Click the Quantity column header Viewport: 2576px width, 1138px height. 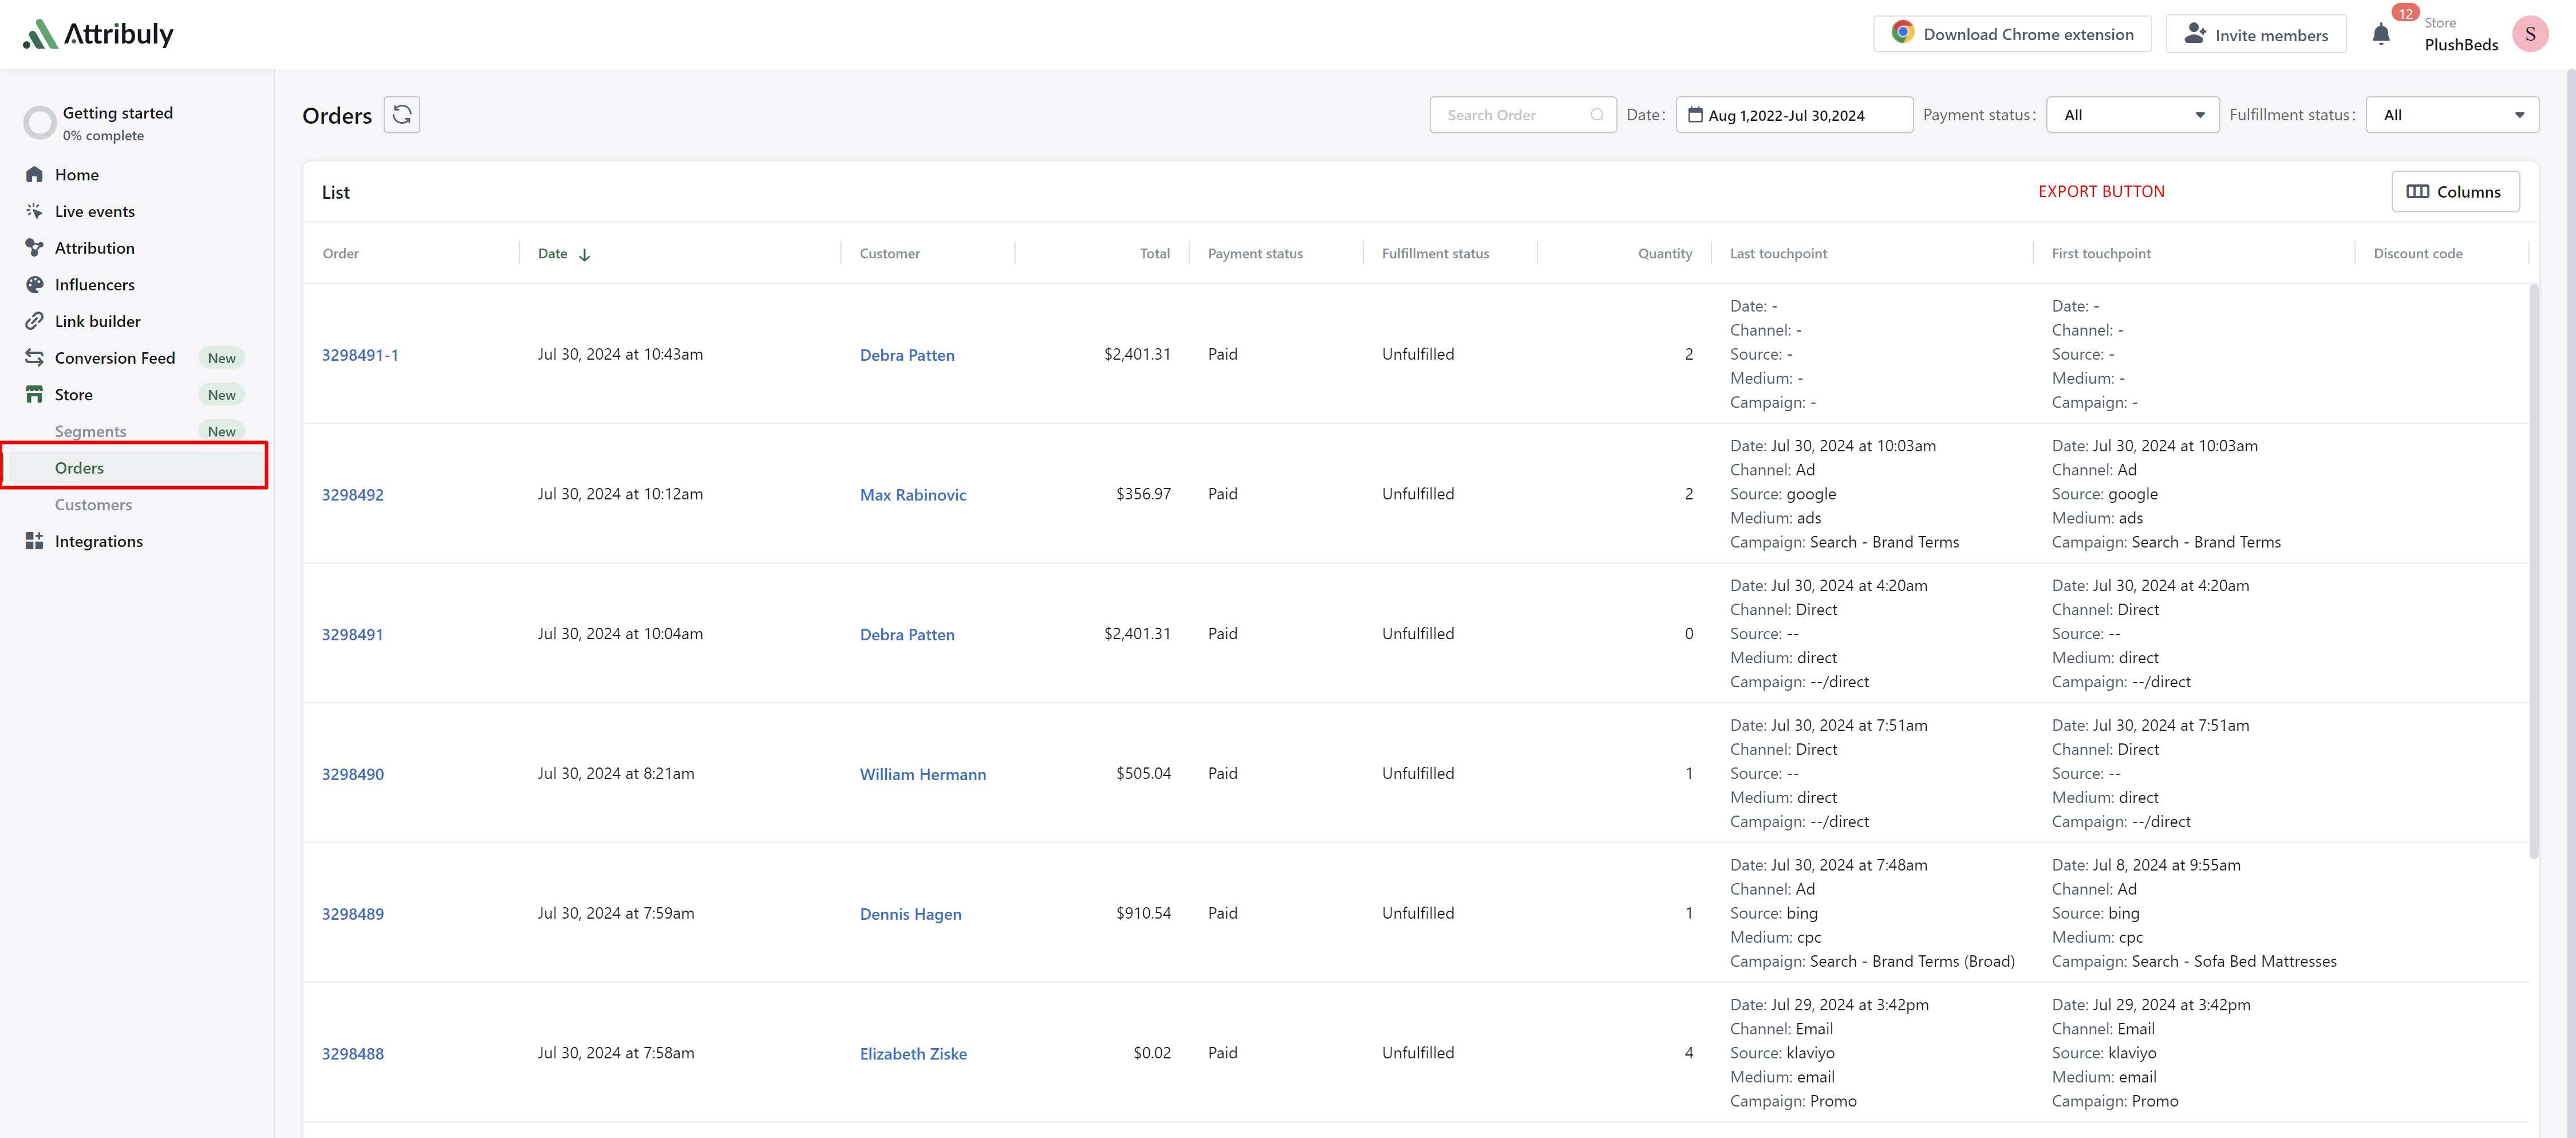click(x=1665, y=254)
